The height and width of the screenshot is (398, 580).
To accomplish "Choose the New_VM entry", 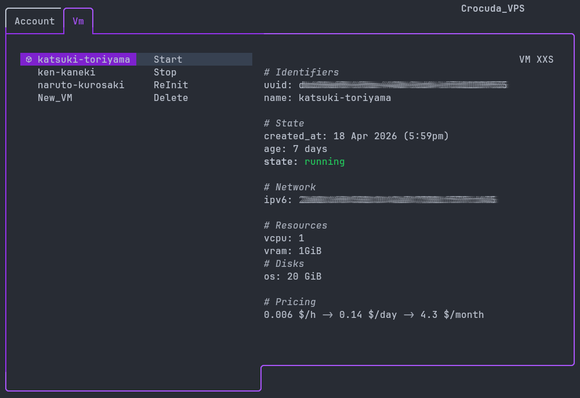I will click(55, 98).
